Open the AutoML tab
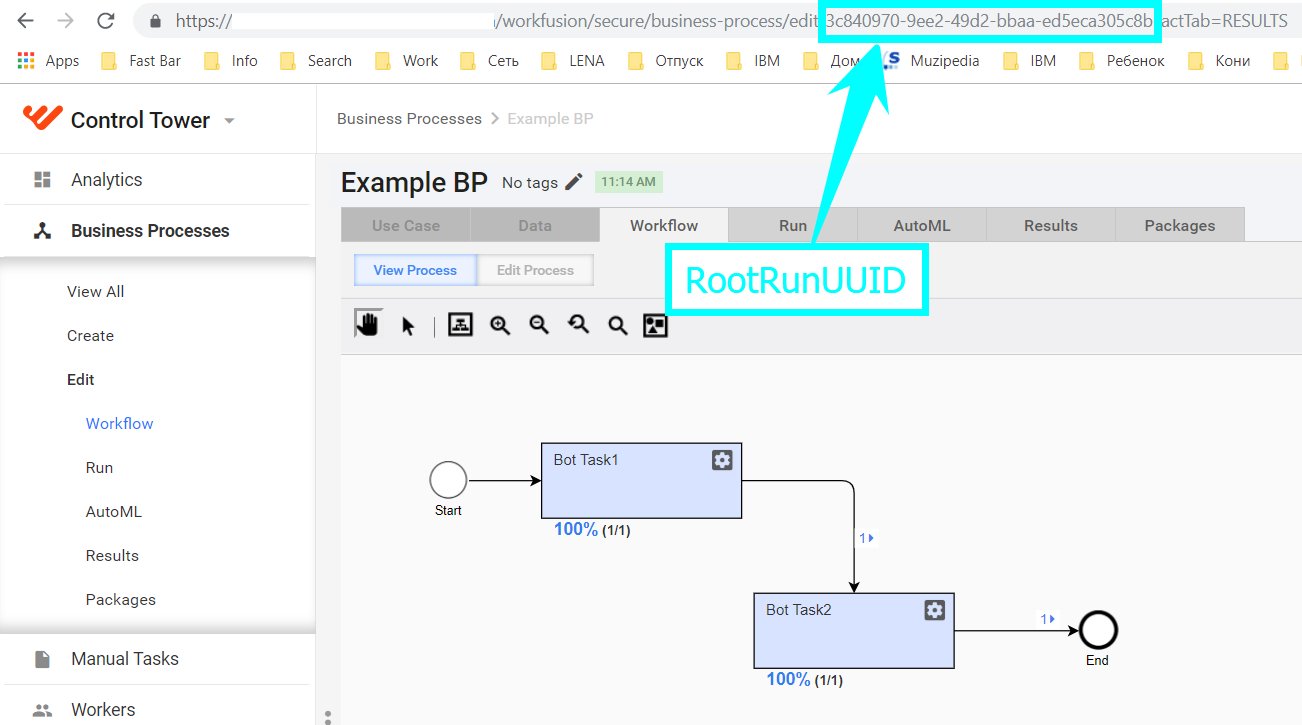 pos(922,225)
